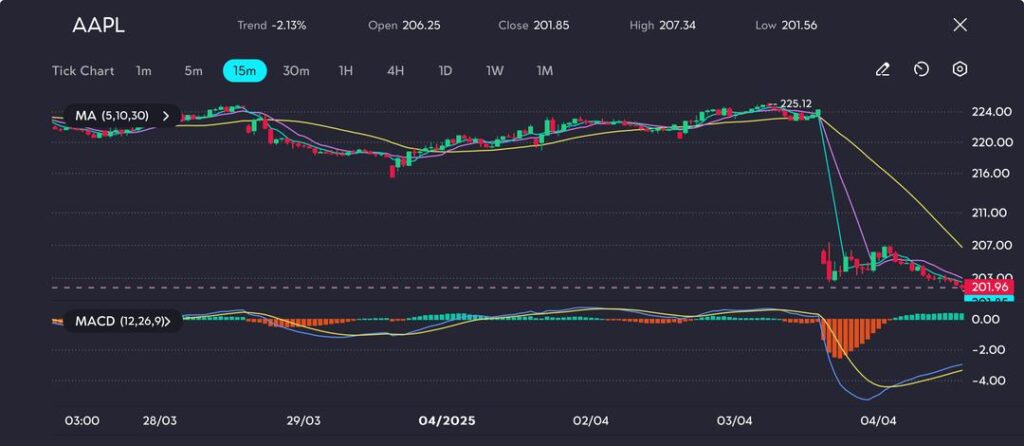Select the 1m timeframe
This screenshot has width=1024, height=446.
click(144, 71)
